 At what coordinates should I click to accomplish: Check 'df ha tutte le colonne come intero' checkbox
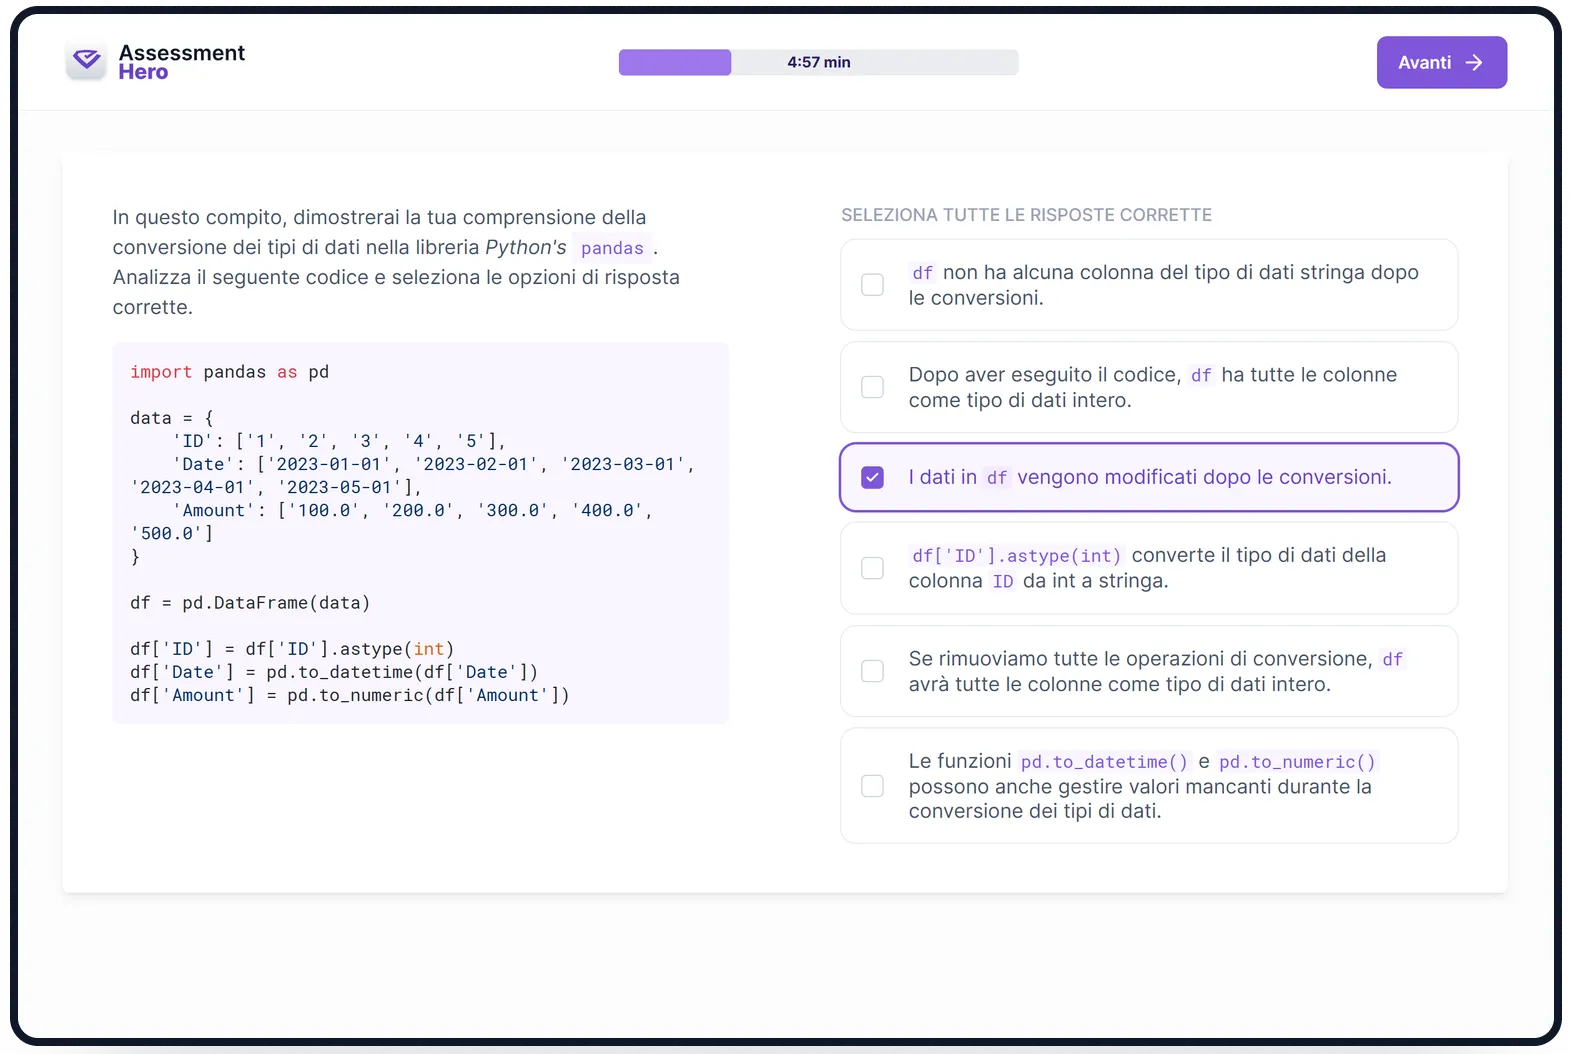[x=873, y=387]
